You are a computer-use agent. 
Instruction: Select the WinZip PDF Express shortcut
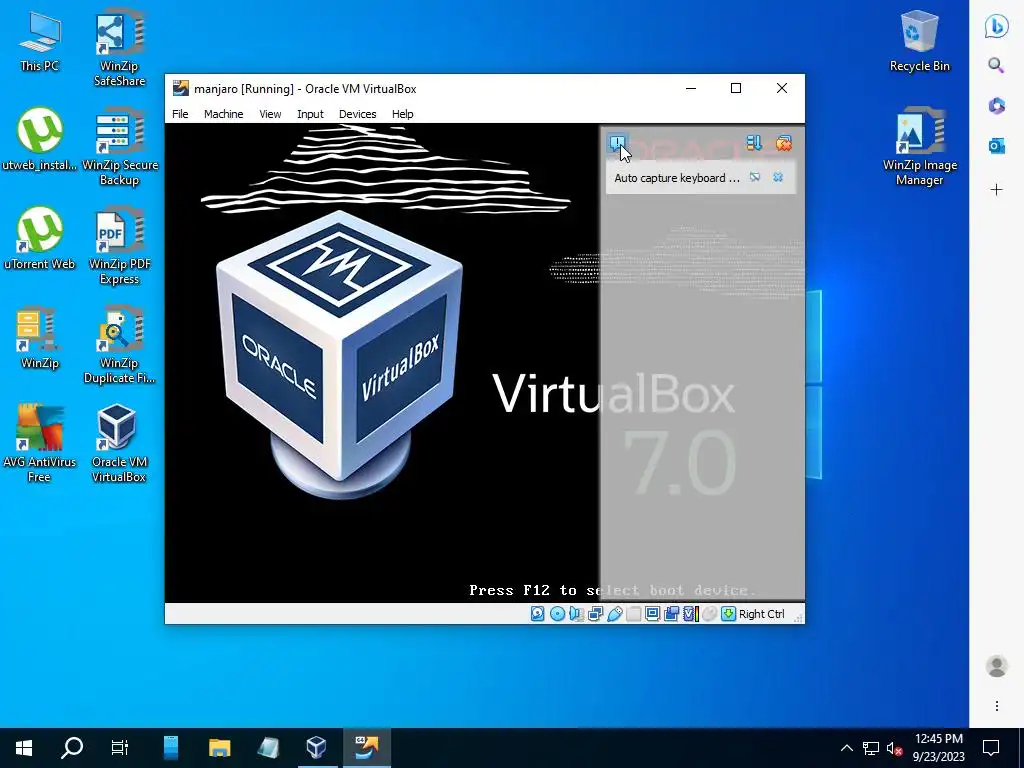(x=120, y=246)
